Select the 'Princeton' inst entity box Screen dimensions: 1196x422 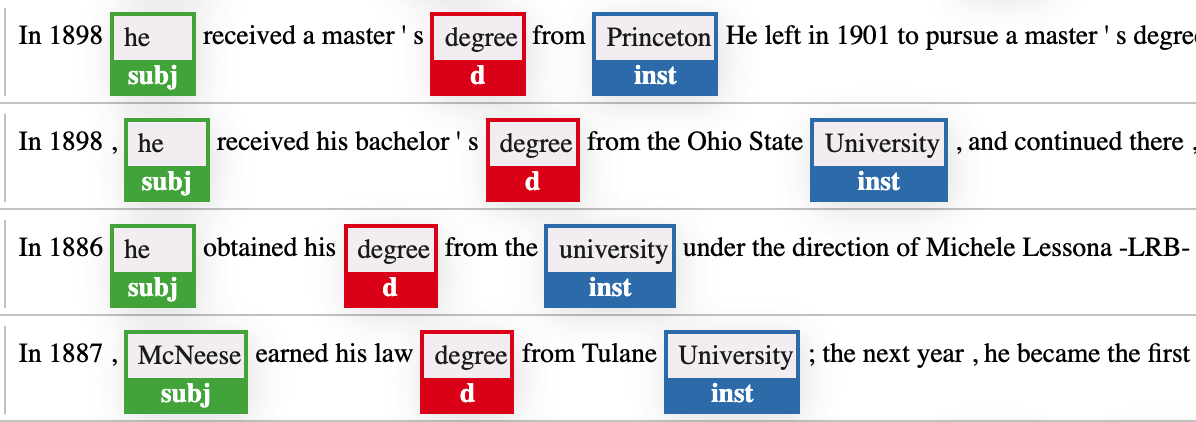pyautogui.click(x=654, y=53)
